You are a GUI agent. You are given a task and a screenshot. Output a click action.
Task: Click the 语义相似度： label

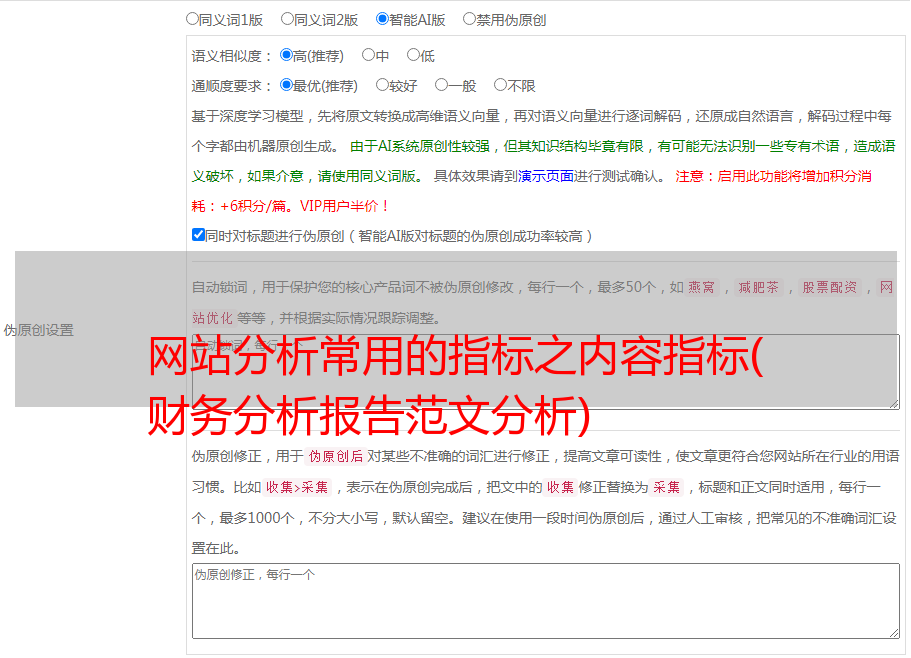click(232, 56)
